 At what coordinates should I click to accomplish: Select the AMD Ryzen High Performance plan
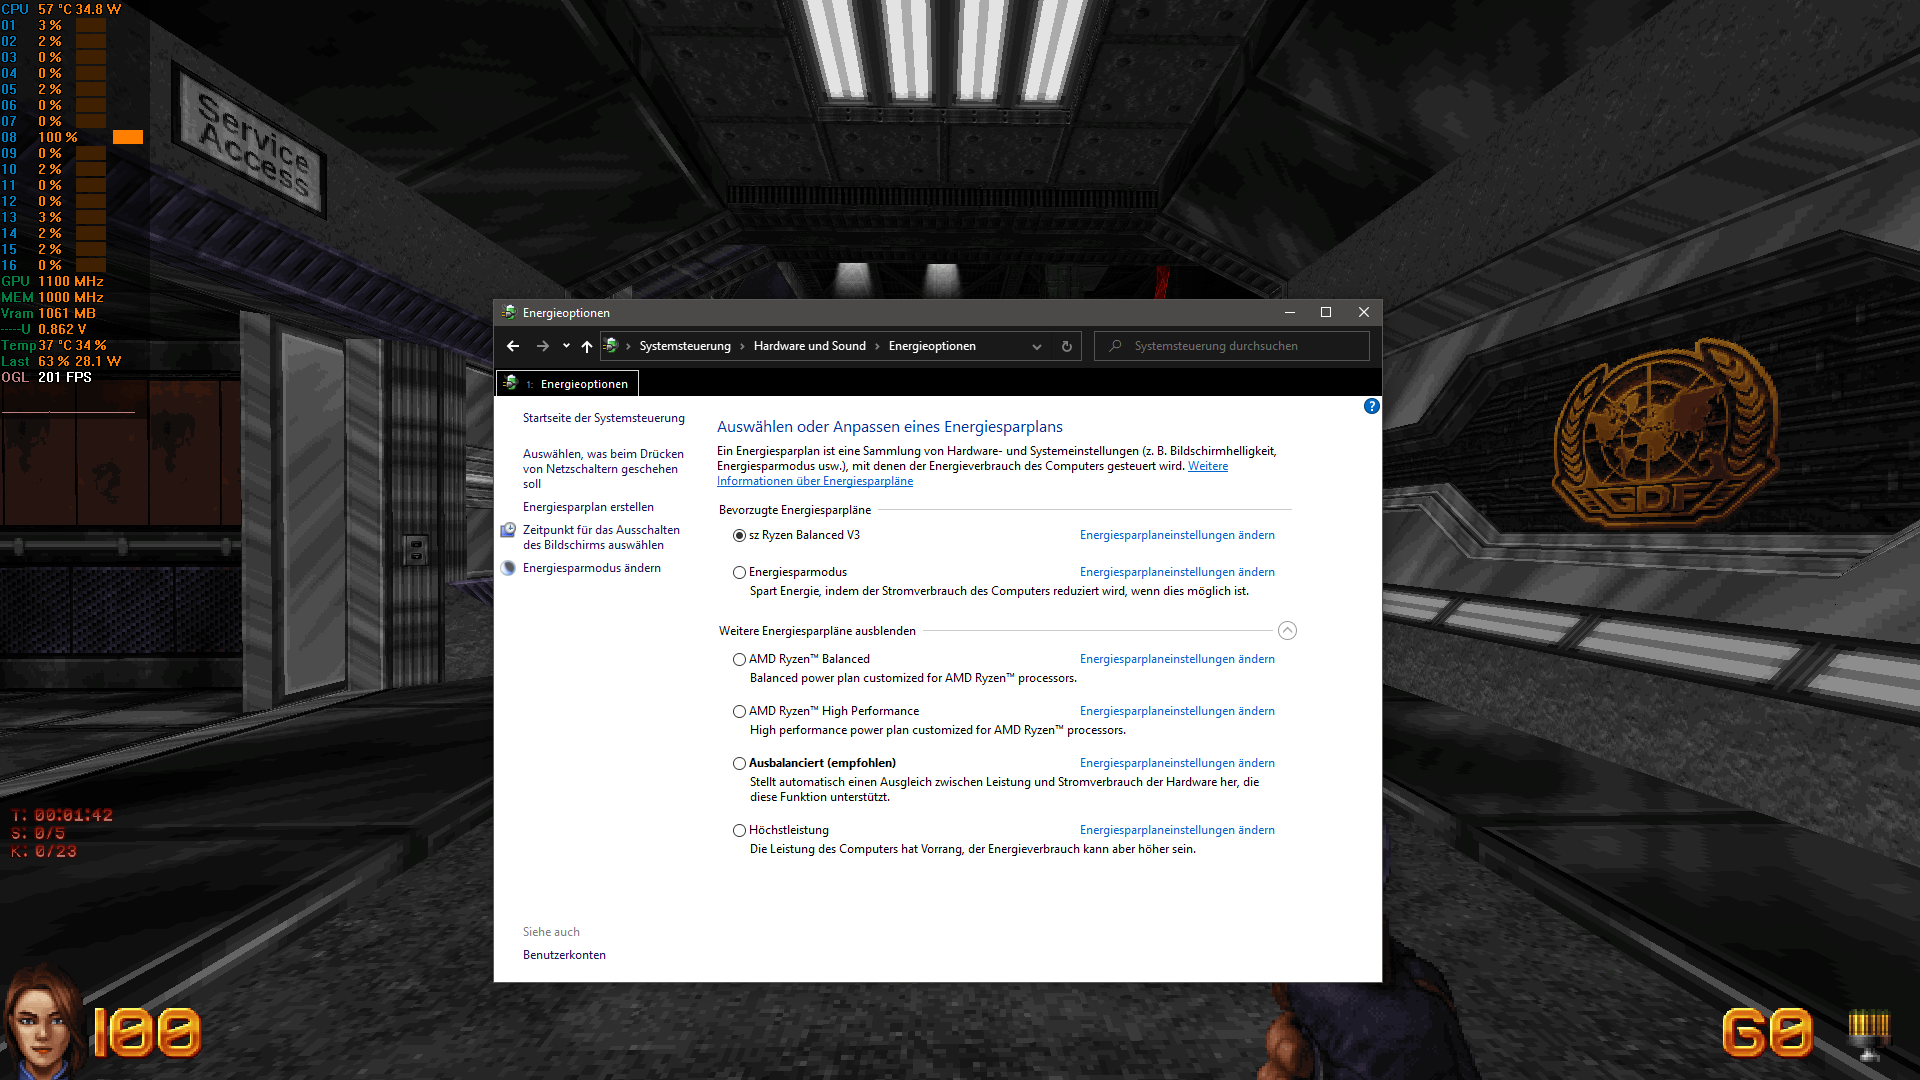click(x=739, y=711)
